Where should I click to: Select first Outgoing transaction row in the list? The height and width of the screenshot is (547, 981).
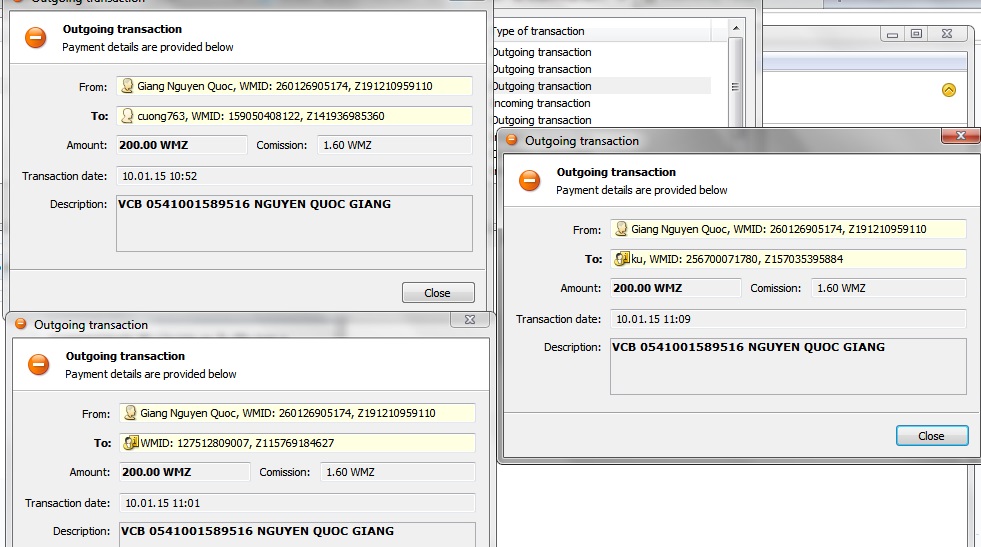(x=602, y=52)
